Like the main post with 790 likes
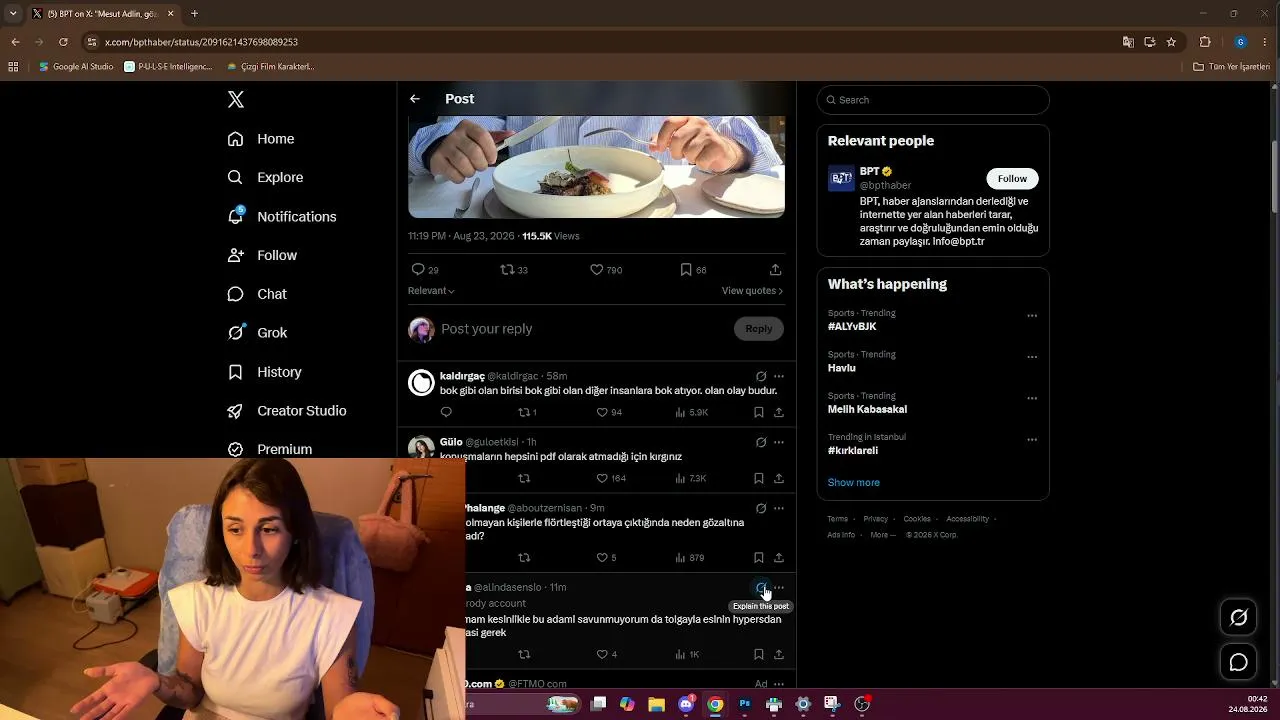This screenshot has height=720, width=1280. click(597, 270)
